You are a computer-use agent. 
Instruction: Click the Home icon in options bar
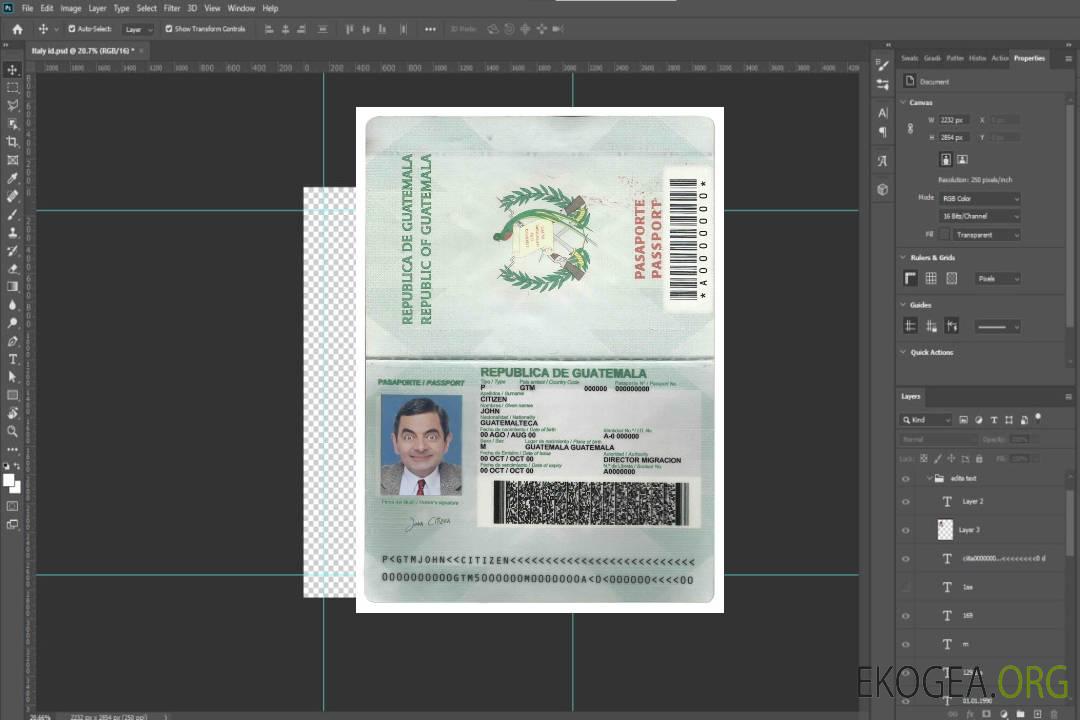[x=17, y=29]
